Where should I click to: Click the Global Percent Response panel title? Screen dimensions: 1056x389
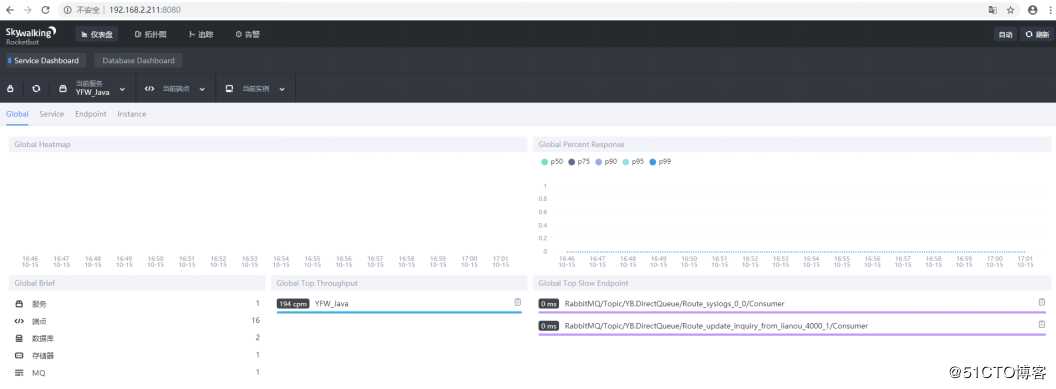[581, 145]
